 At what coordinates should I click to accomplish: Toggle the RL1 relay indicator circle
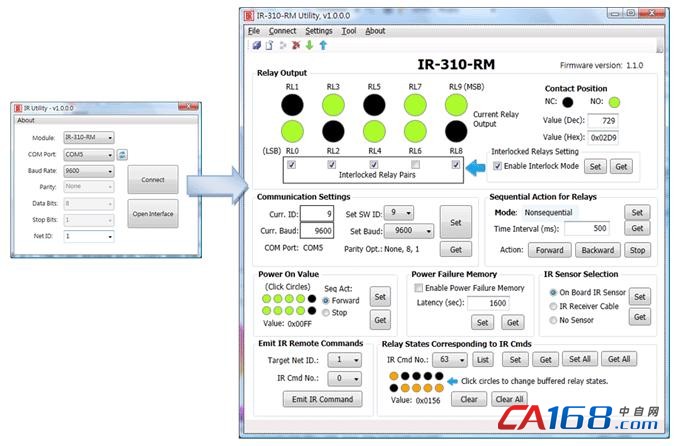click(292, 105)
